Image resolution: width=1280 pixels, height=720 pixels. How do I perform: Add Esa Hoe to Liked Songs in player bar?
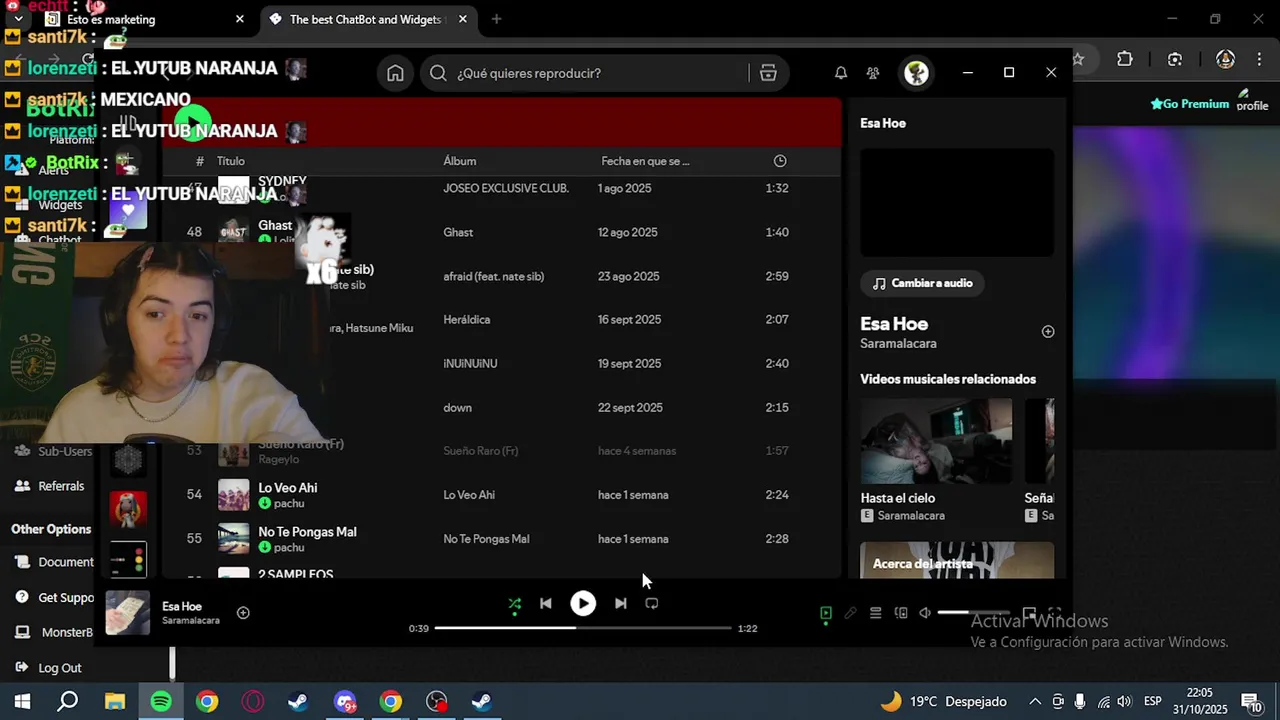pyautogui.click(x=243, y=613)
